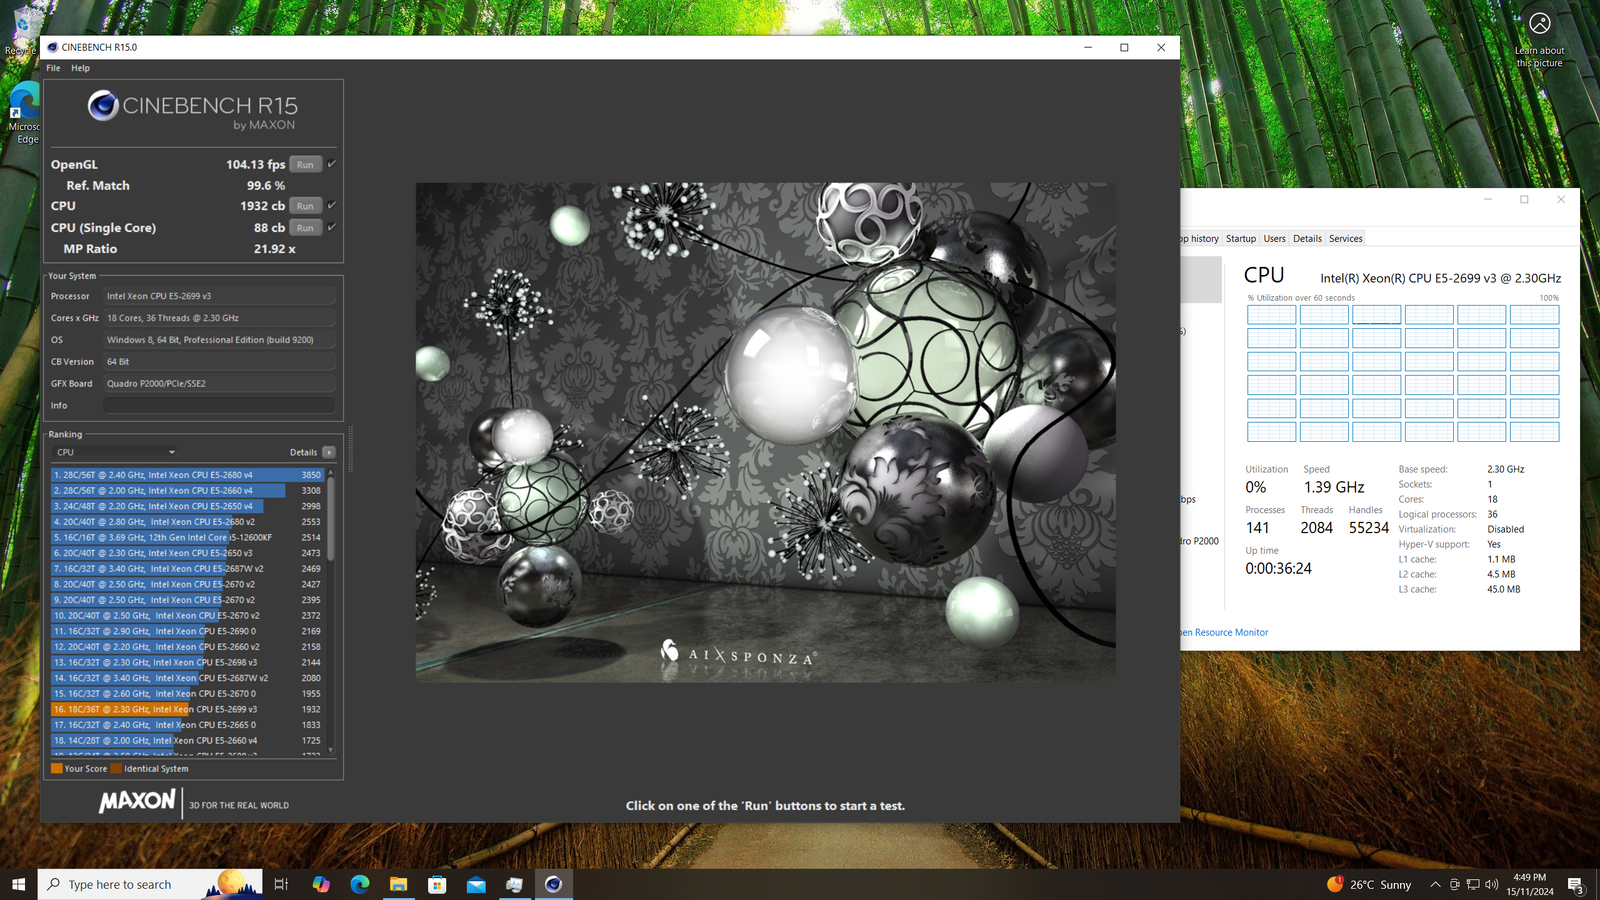The image size is (1600, 900).
Task: Open weather widget showing 26°C Sunny
Action: coord(1369,884)
